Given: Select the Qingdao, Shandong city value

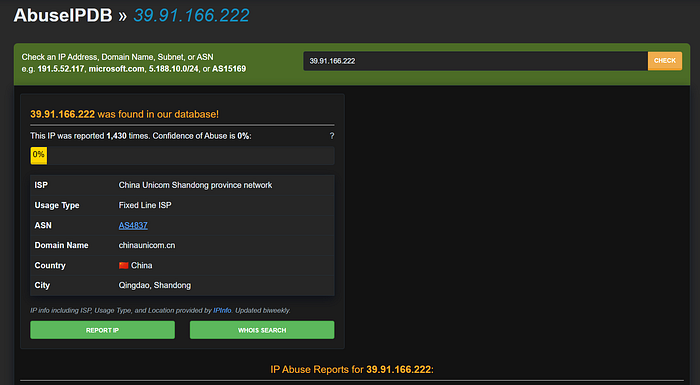Looking at the screenshot, I should pos(154,285).
